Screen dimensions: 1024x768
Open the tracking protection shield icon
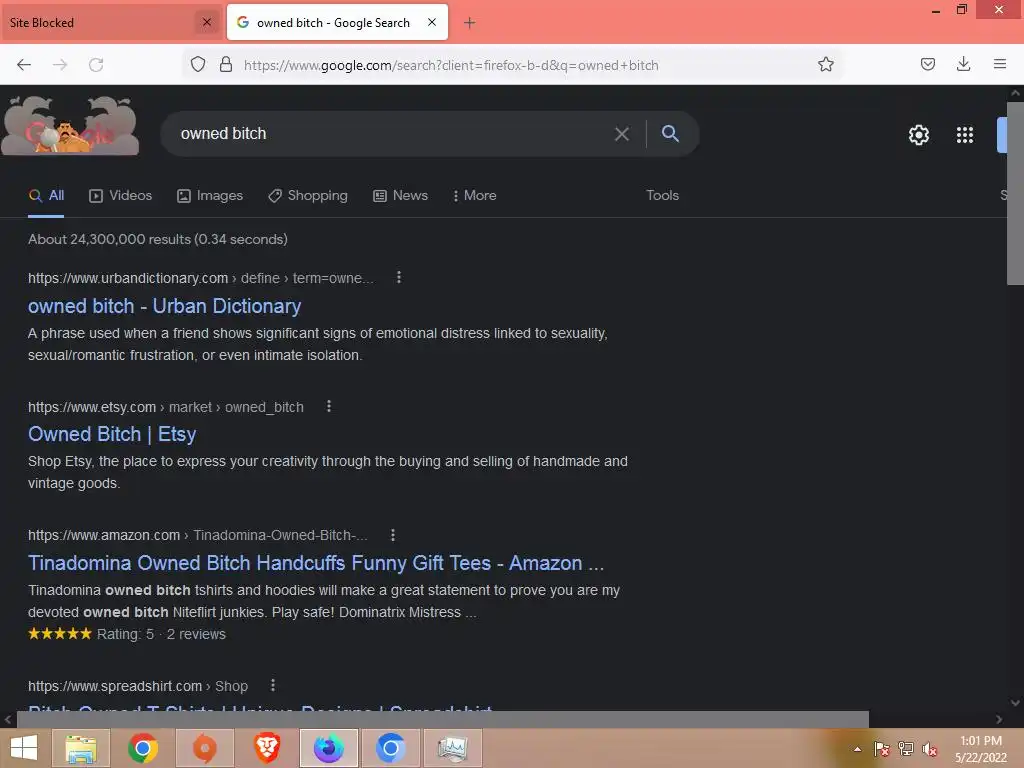tap(198, 64)
